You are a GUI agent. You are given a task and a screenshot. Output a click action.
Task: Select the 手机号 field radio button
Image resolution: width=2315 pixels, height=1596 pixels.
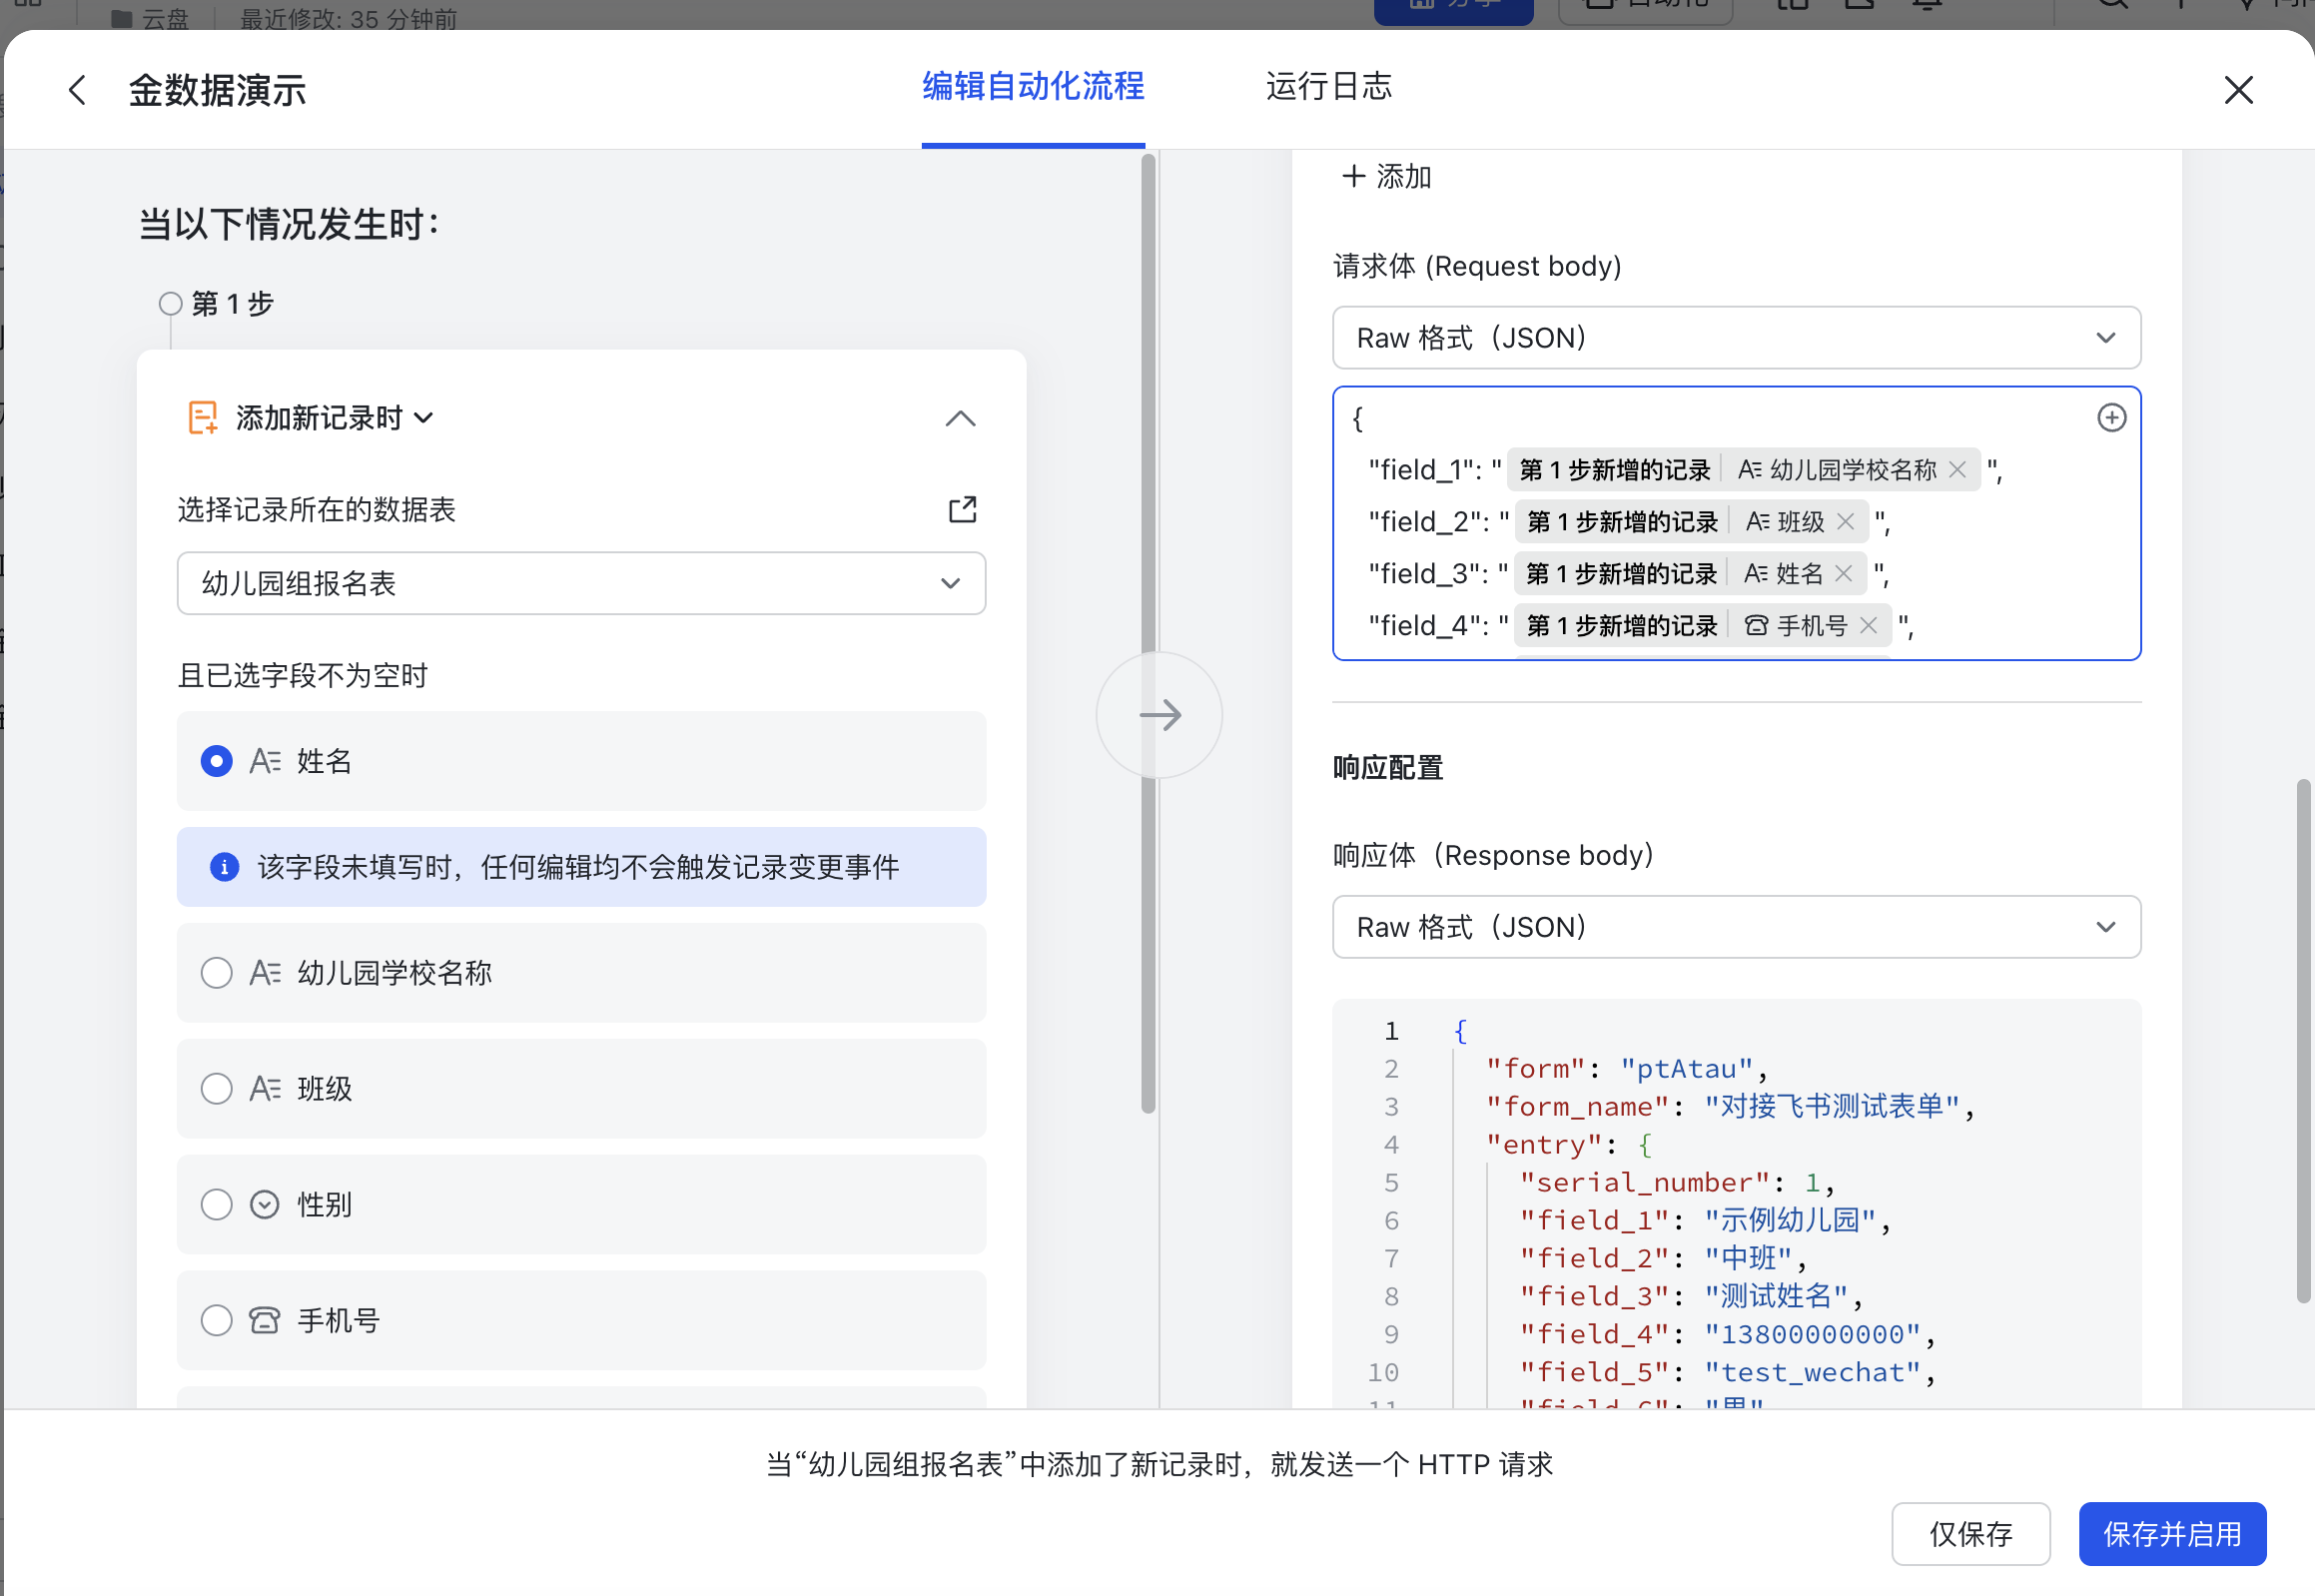(x=216, y=1321)
